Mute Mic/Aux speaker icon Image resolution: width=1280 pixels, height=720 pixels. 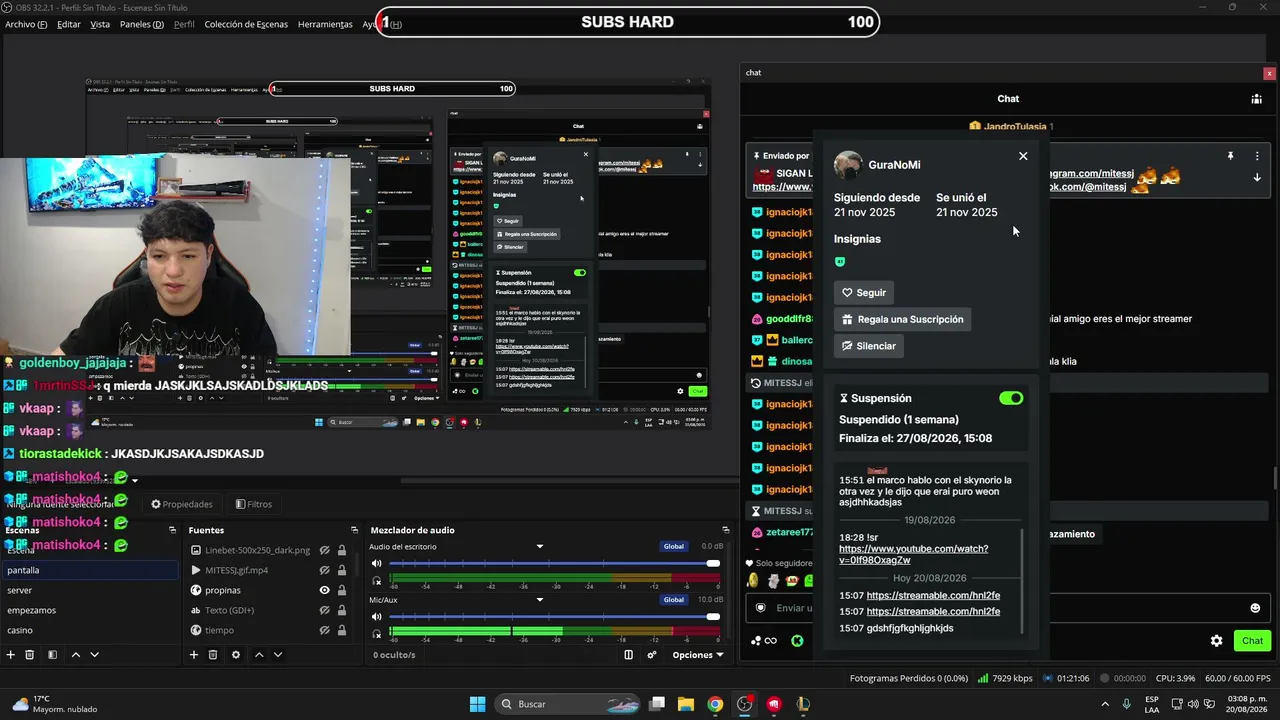pos(377,616)
